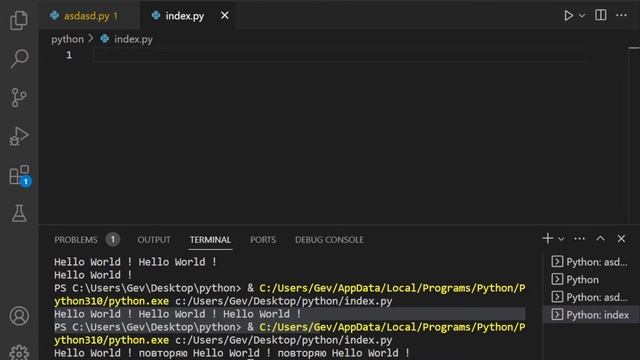Select the 'Python' terminal entry
The height and width of the screenshot is (360, 640).
590,280
